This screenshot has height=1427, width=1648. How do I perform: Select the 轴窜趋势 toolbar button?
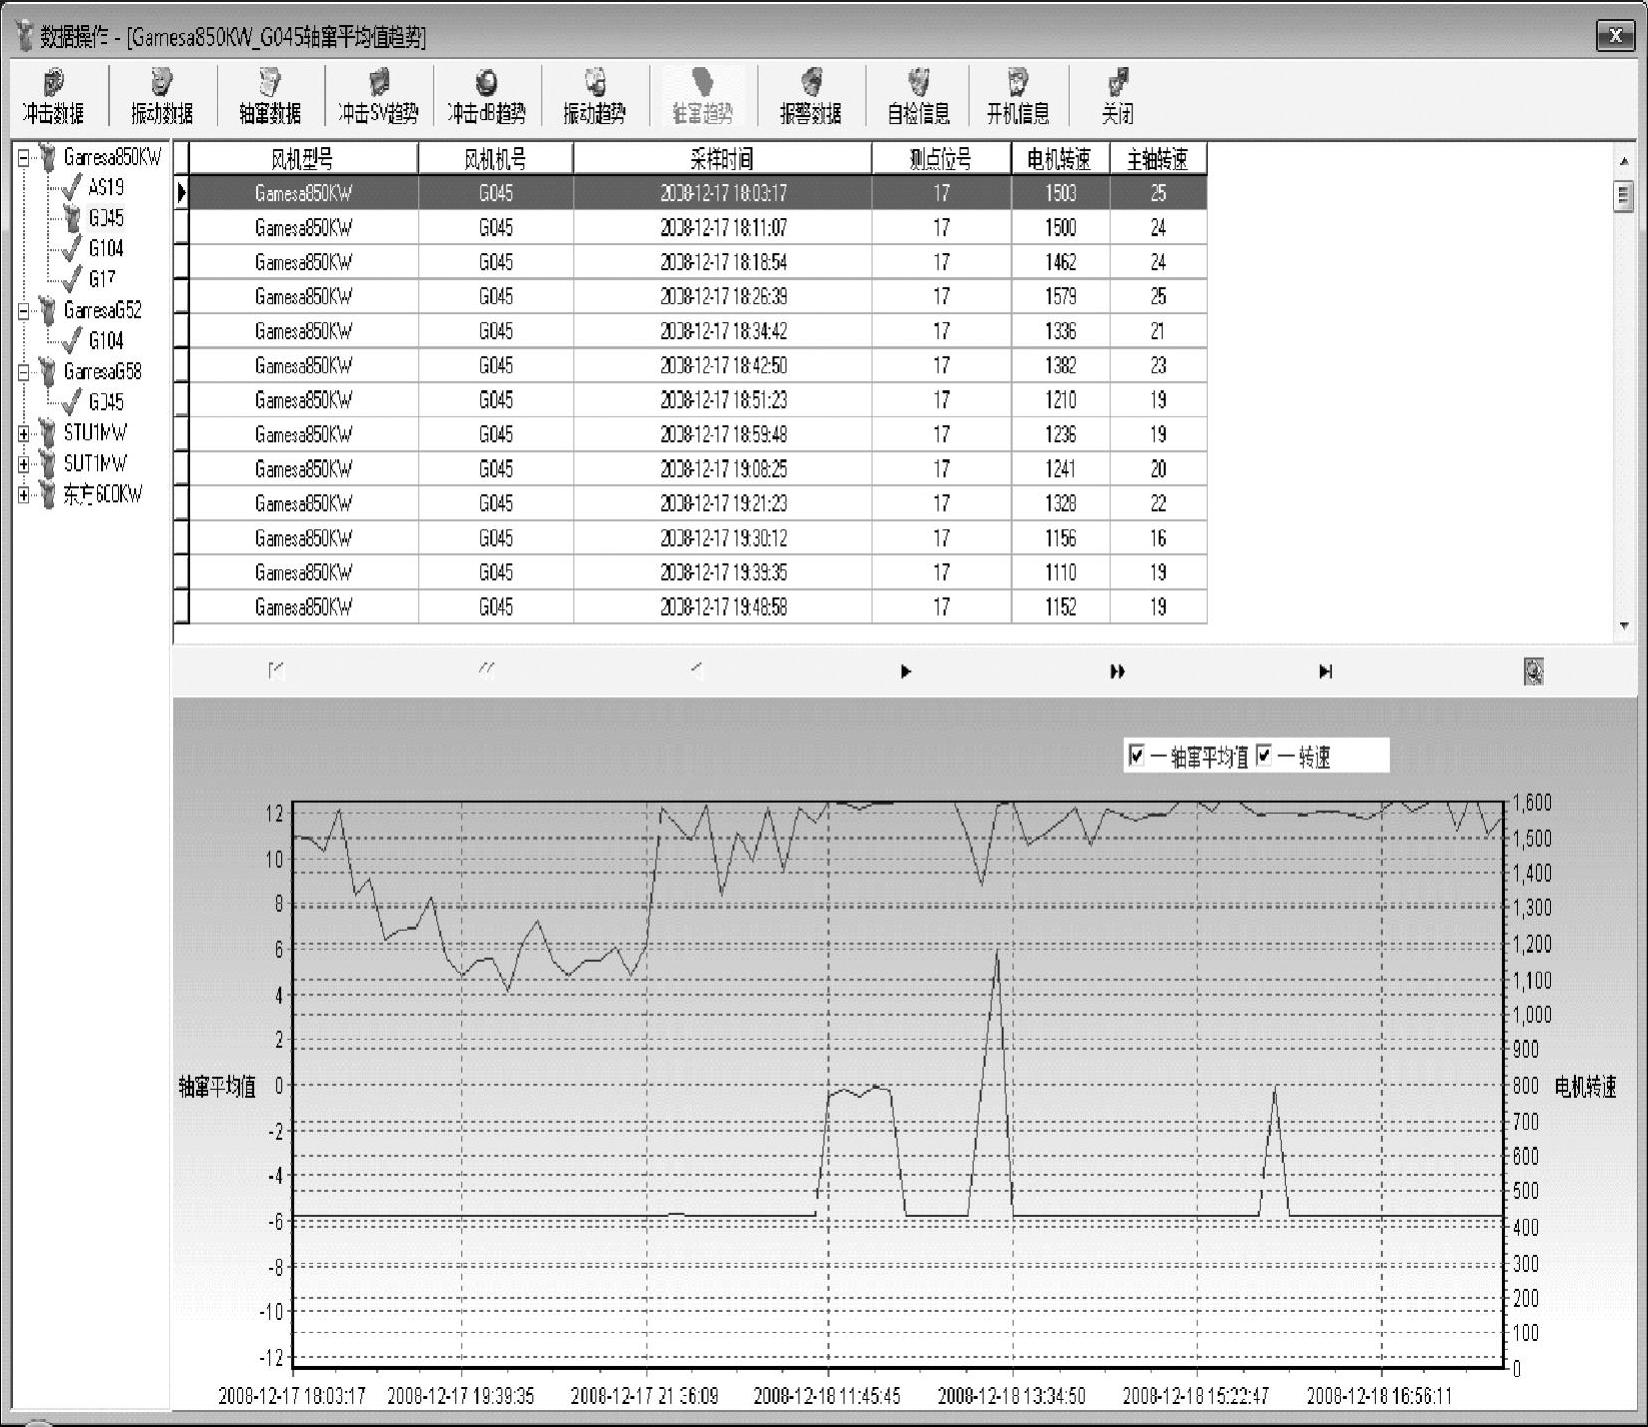pos(702,97)
